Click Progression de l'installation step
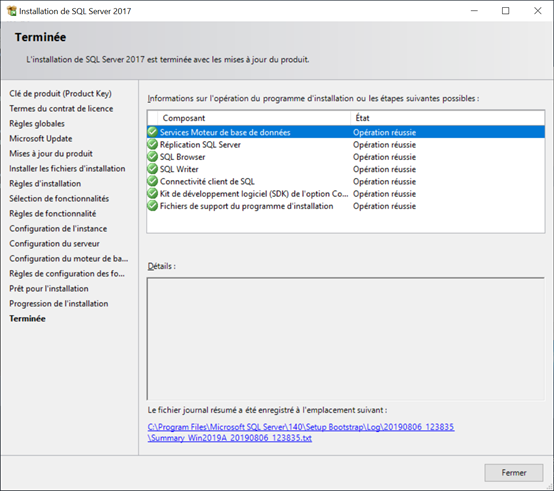554x491 pixels. (59, 304)
